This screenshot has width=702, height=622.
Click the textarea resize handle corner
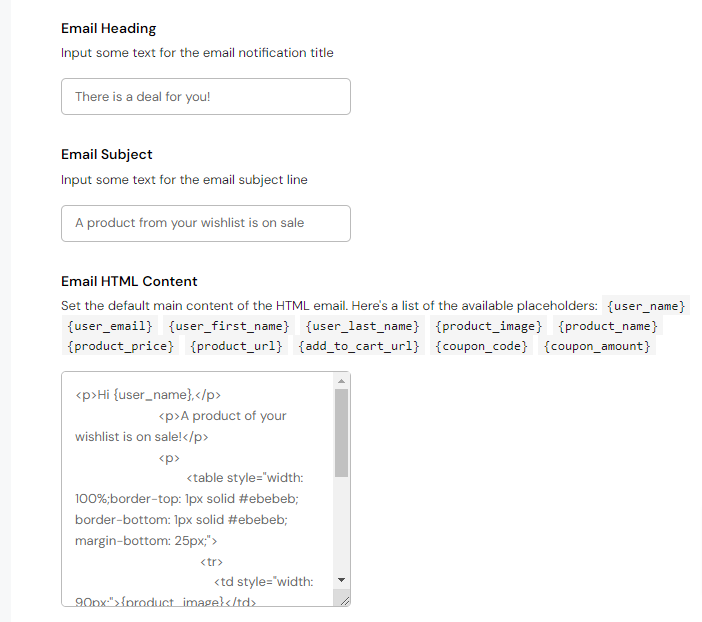344,600
